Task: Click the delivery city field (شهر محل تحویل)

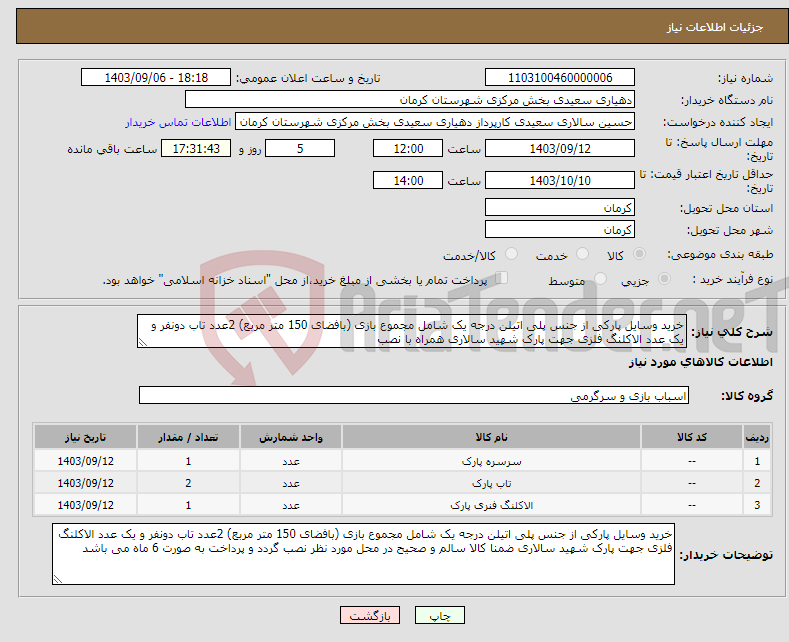Action: 560,229
